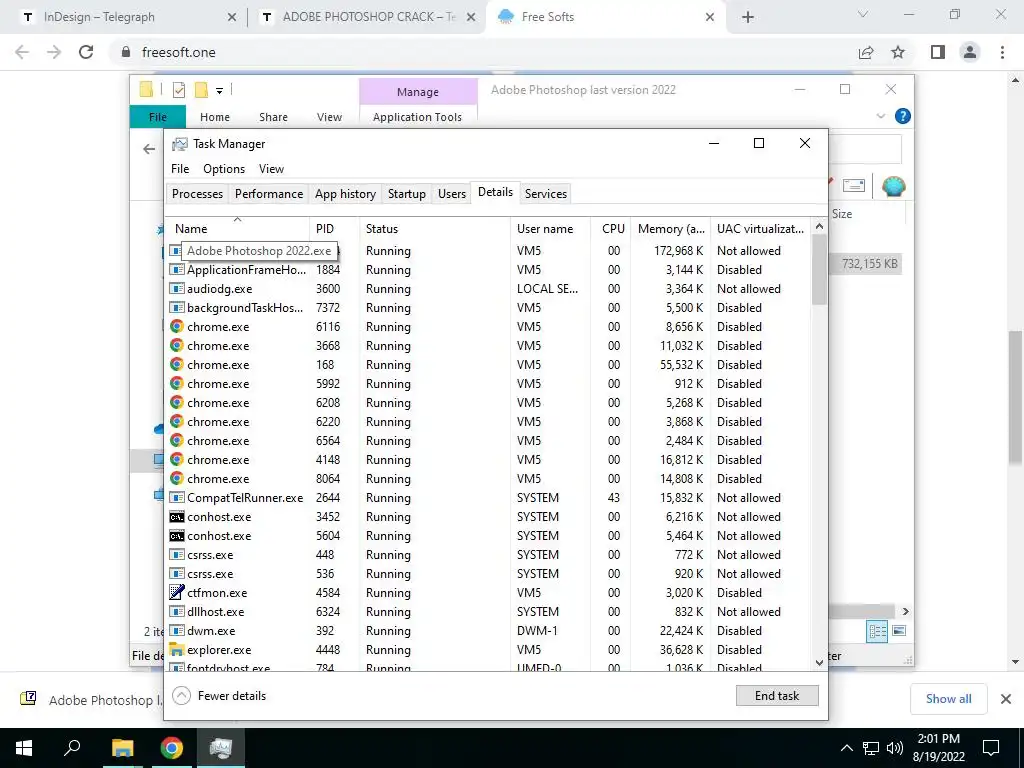The width and height of the screenshot is (1024, 768).
Task: Select the CompatTelRunner.exe process row
Action: point(488,498)
